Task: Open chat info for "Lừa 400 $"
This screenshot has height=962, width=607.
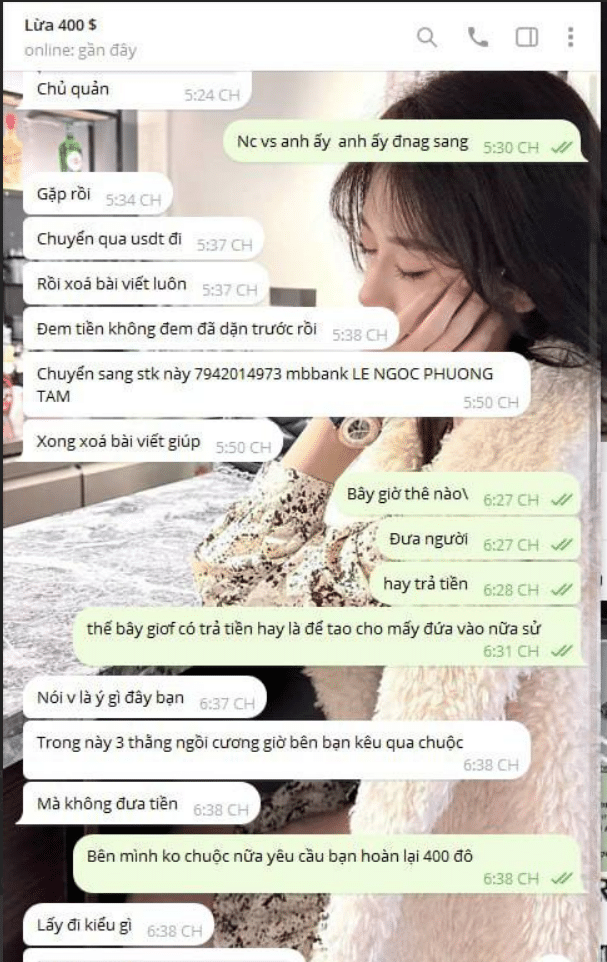Action: pos(60,25)
